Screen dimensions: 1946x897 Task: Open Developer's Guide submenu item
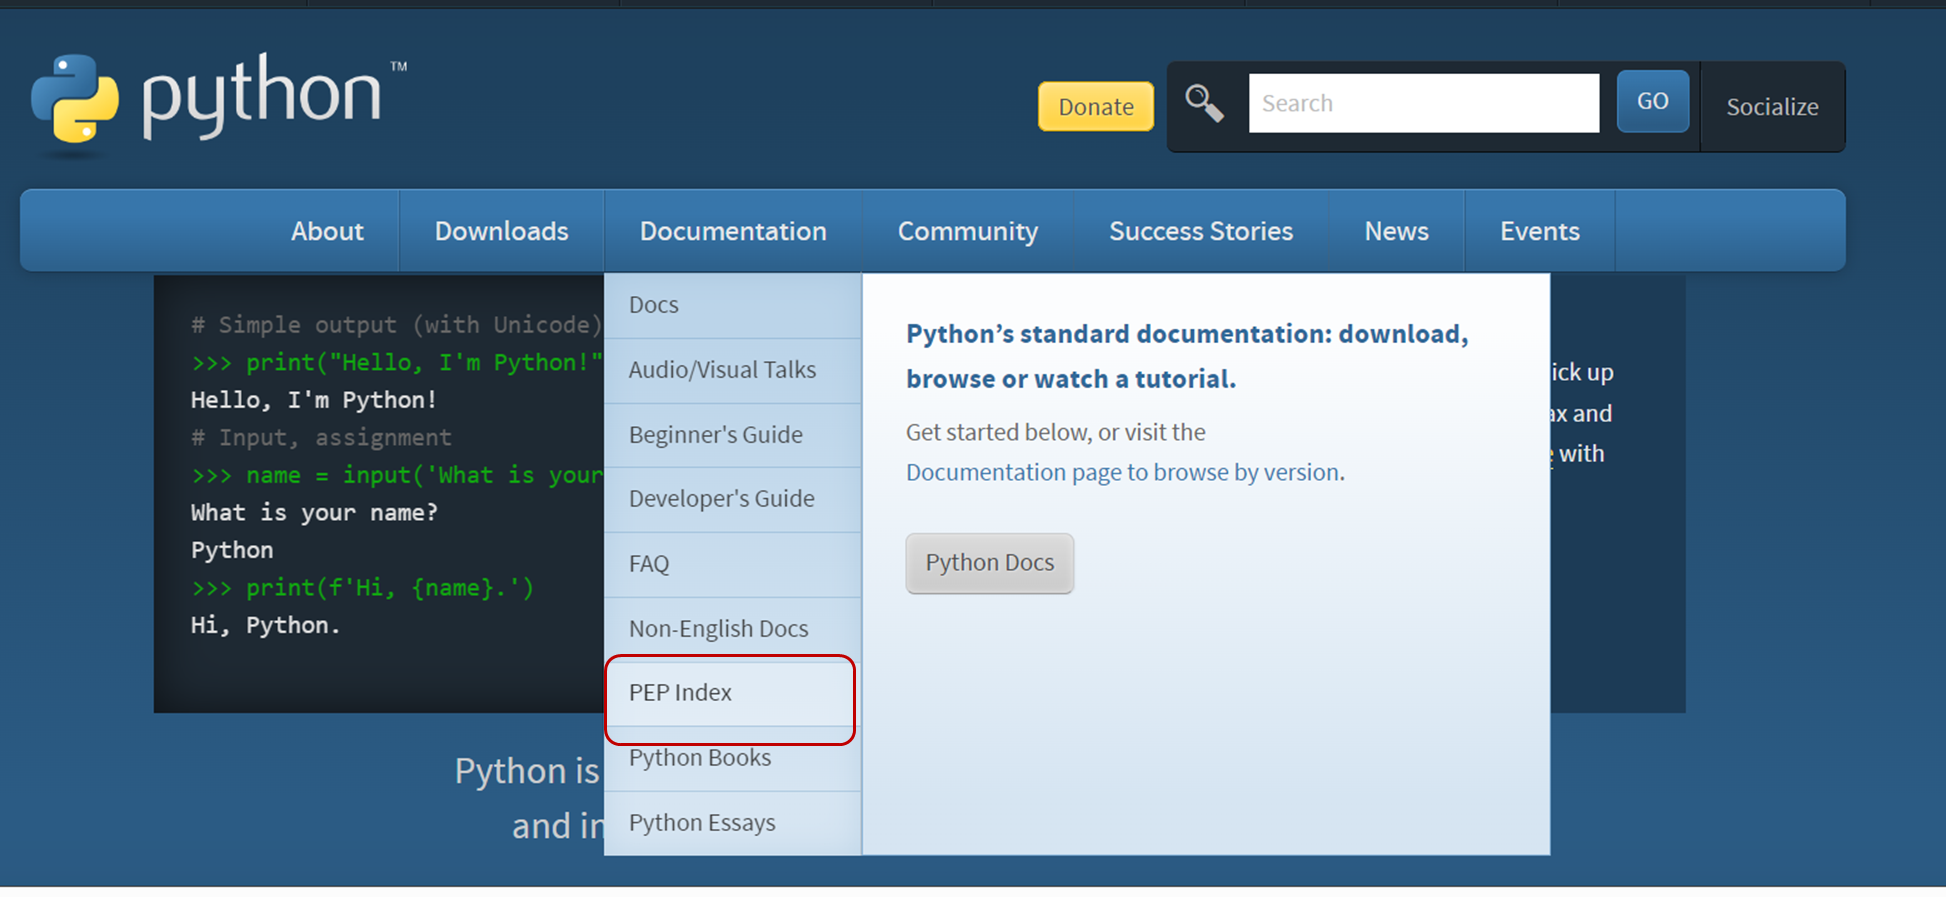[x=733, y=499]
